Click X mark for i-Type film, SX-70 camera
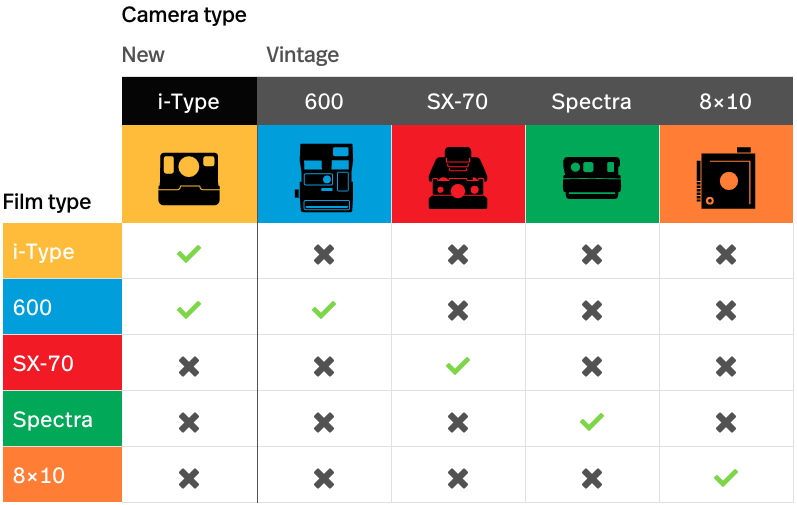797x505 pixels. point(457,254)
